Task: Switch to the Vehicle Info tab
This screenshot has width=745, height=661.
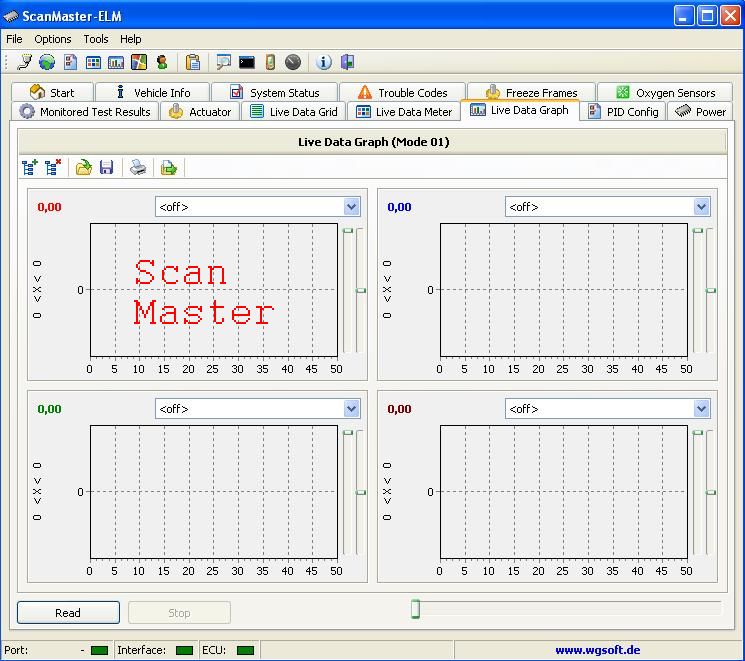Action: point(153,92)
